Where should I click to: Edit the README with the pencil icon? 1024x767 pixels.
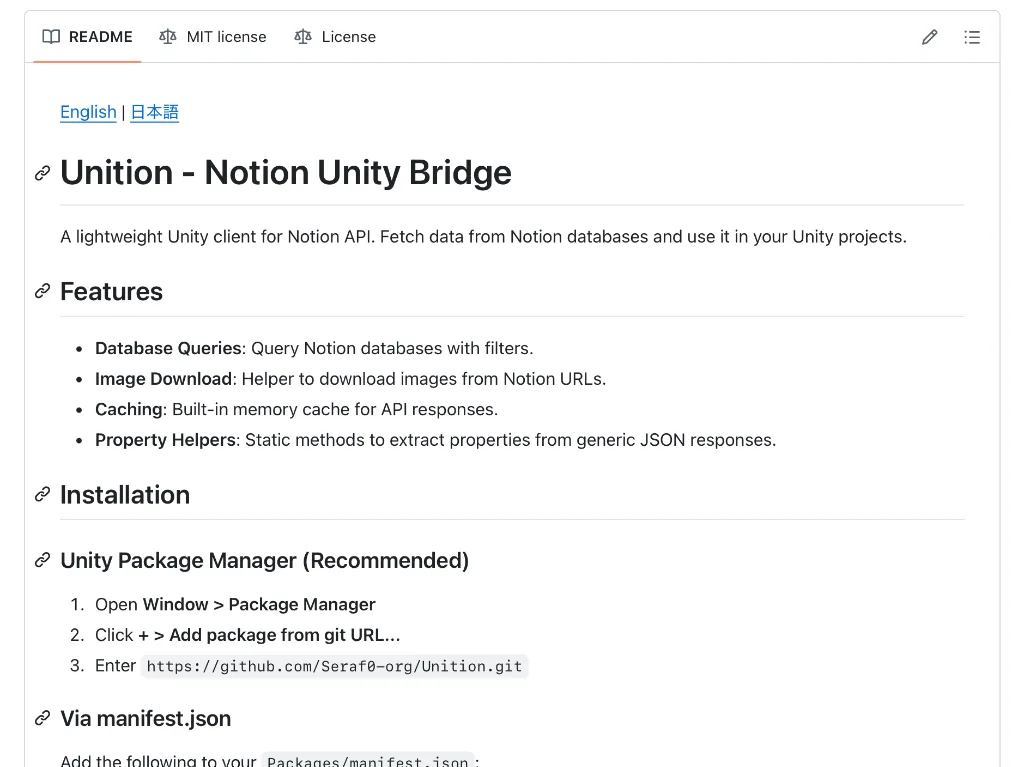click(x=930, y=37)
